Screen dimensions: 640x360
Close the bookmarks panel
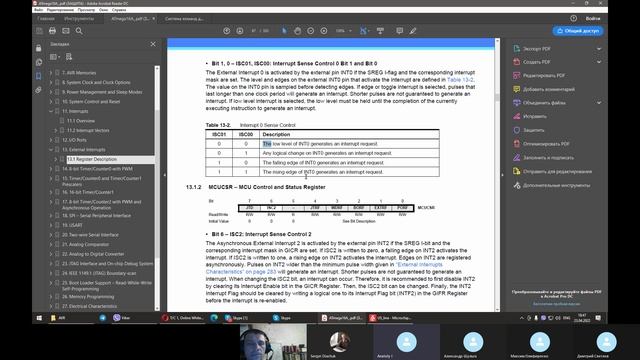pos(153,44)
